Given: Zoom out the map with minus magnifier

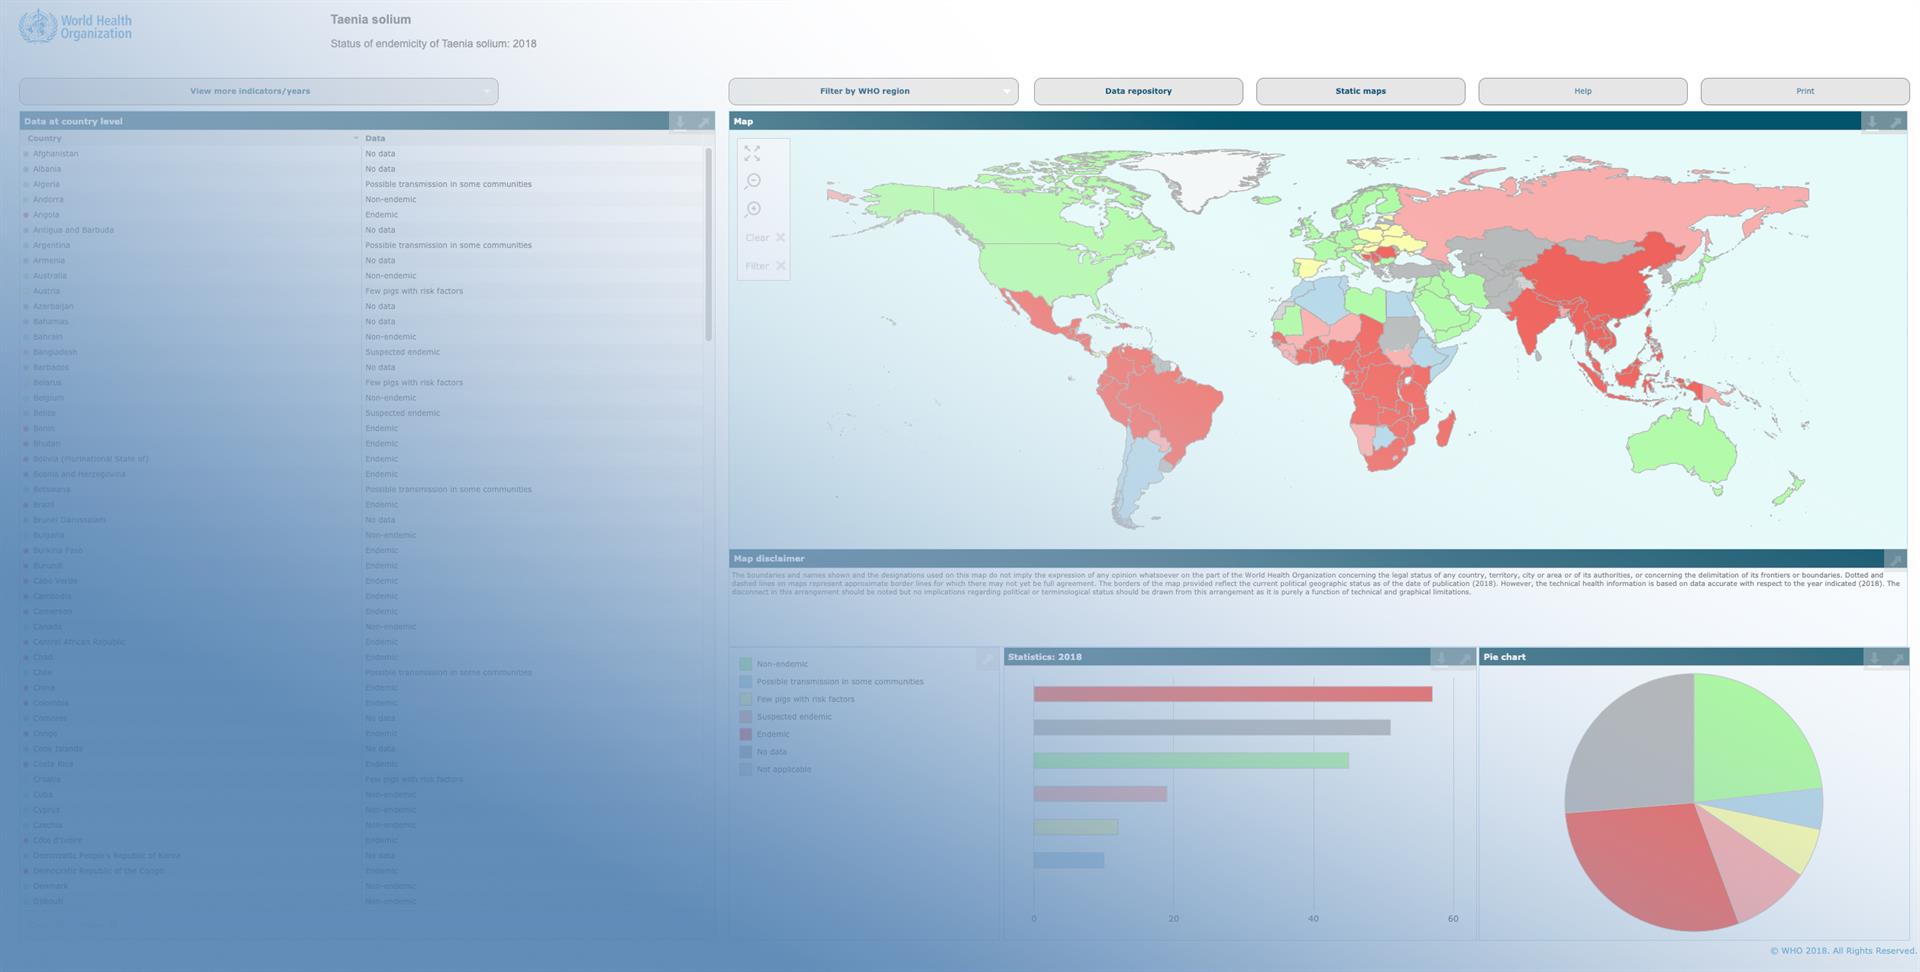Looking at the screenshot, I should (753, 181).
